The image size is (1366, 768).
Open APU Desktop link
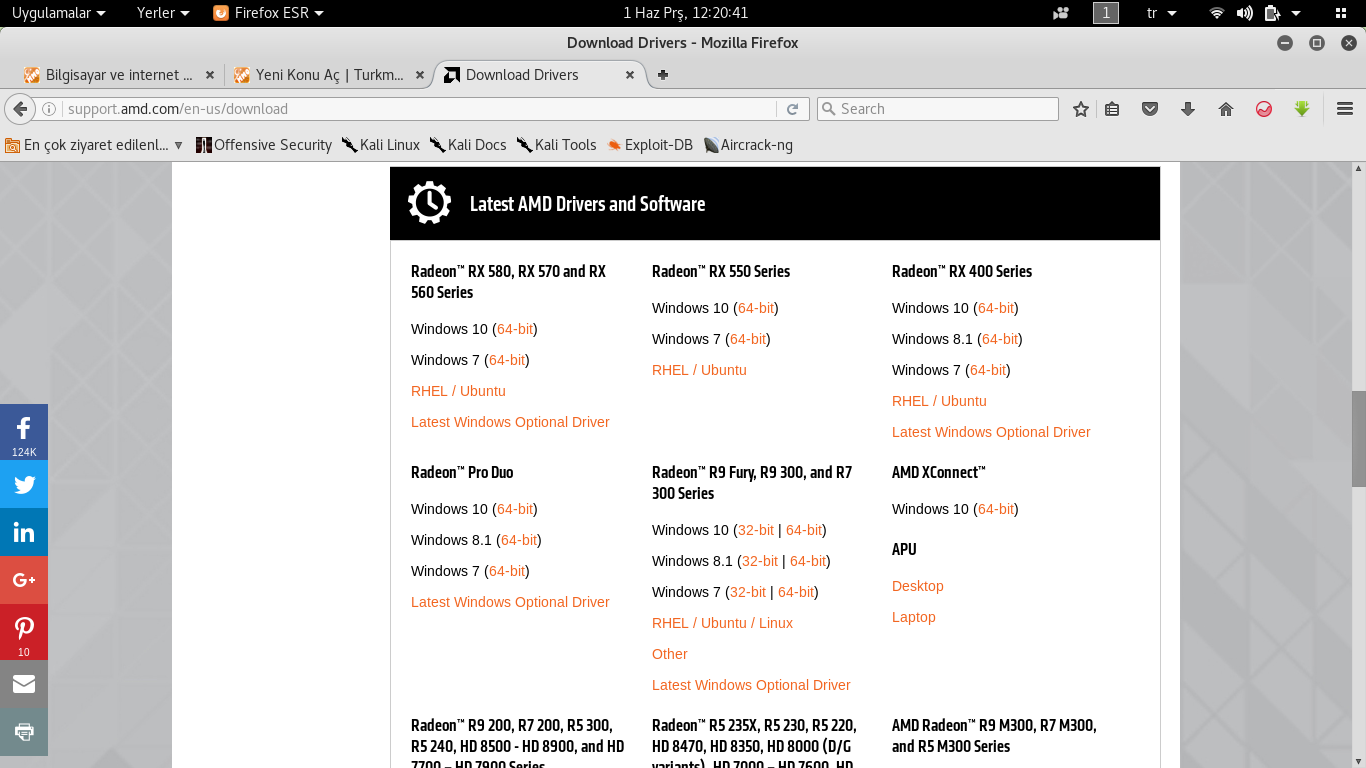(918, 586)
